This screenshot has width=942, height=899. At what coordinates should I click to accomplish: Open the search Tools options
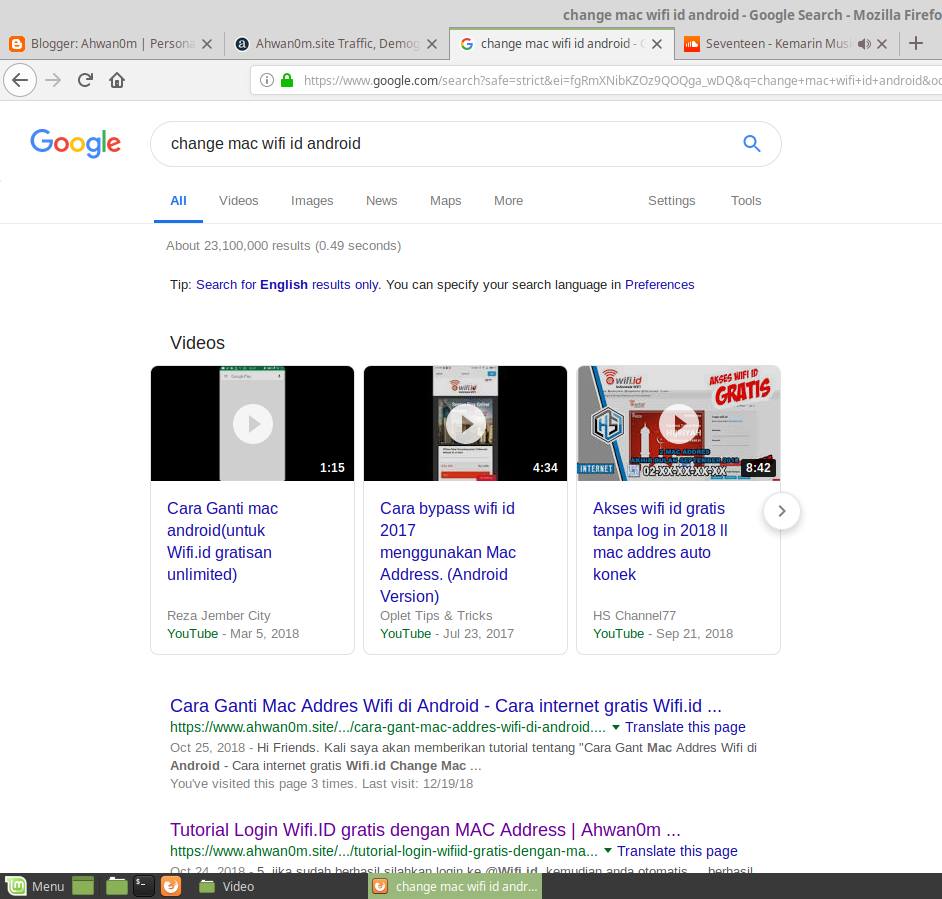coord(746,201)
